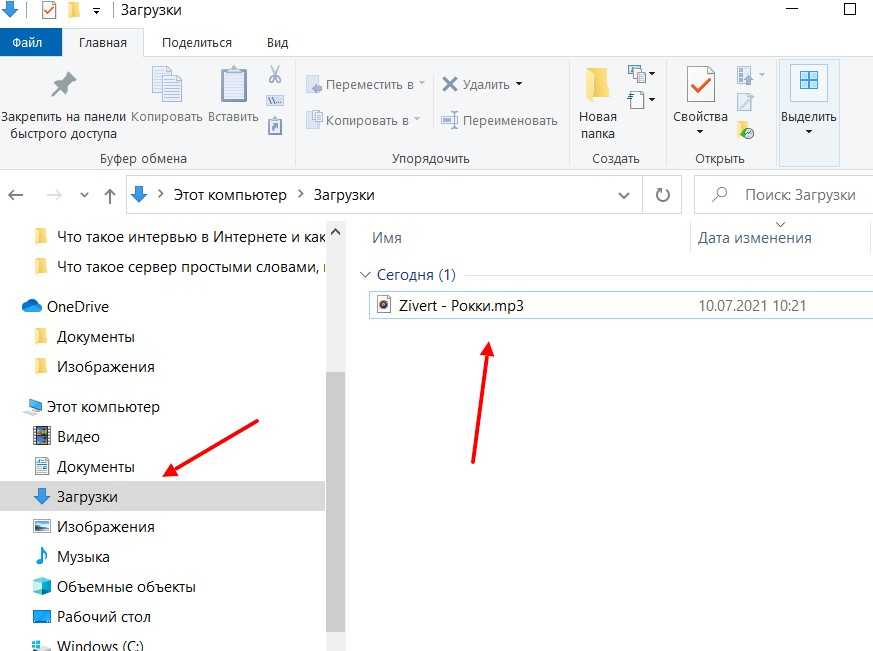Open the quick access toolbar customize dropdown
Image resolution: width=873 pixels, height=651 pixels.
(96, 11)
